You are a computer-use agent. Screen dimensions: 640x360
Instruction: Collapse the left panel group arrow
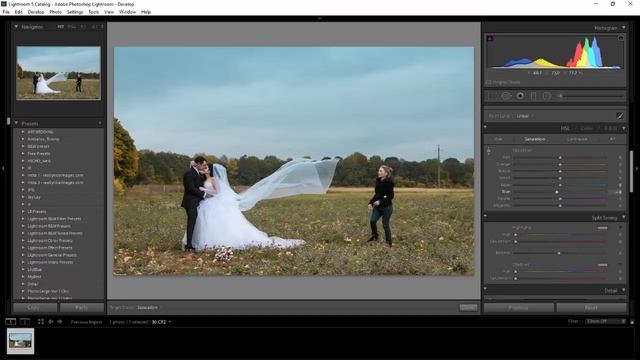point(3,168)
